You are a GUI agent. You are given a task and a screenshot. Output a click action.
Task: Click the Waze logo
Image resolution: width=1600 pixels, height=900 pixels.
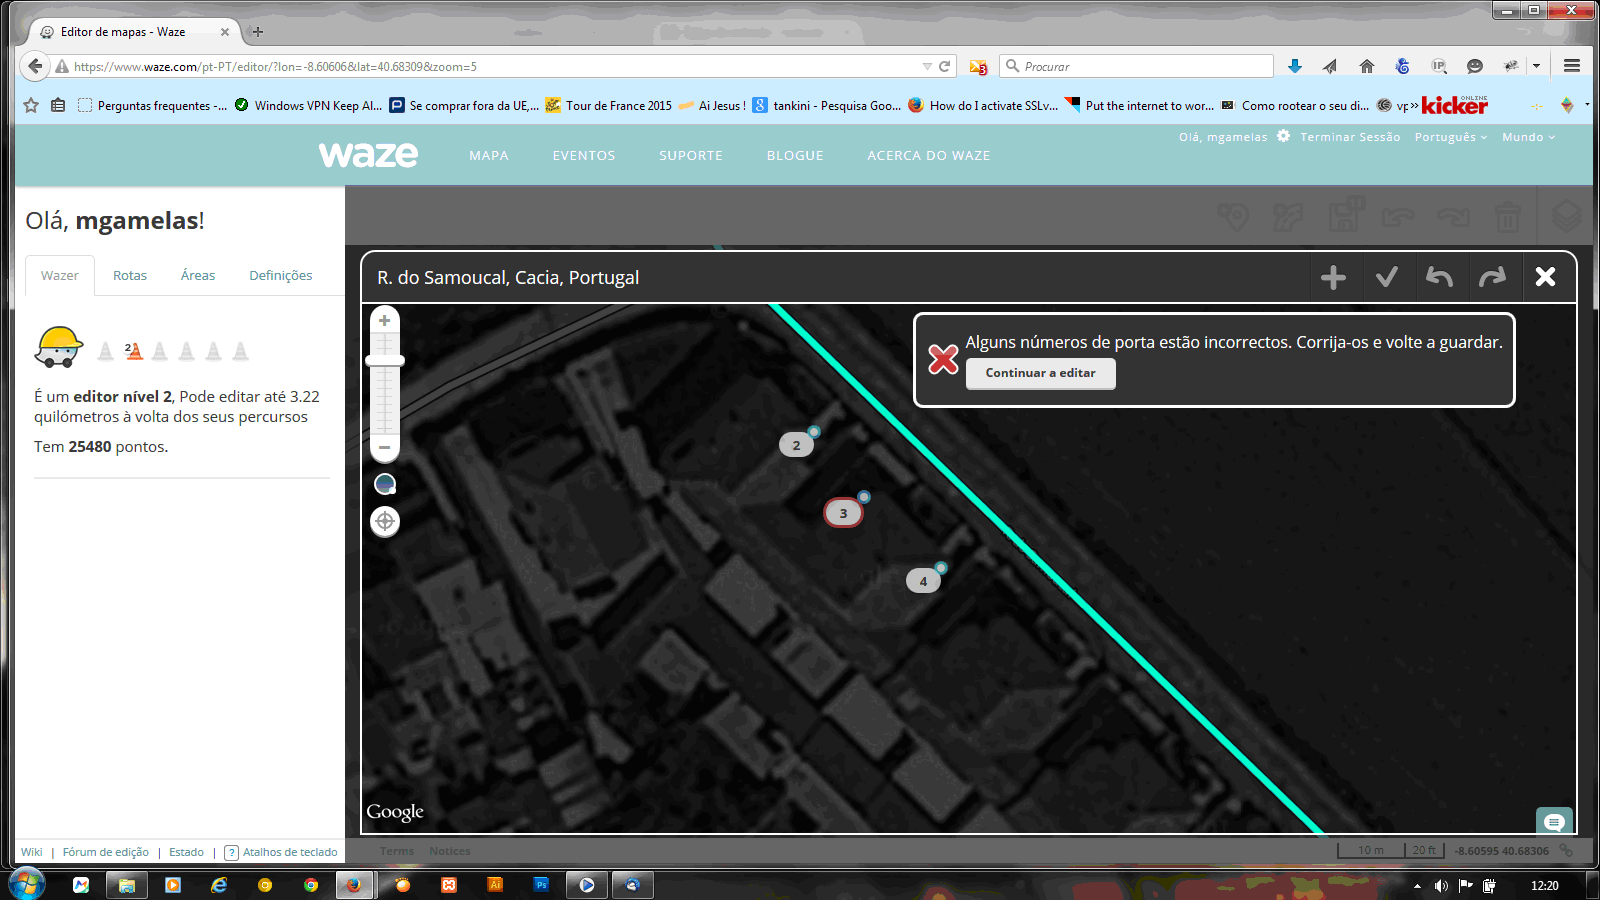click(369, 155)
